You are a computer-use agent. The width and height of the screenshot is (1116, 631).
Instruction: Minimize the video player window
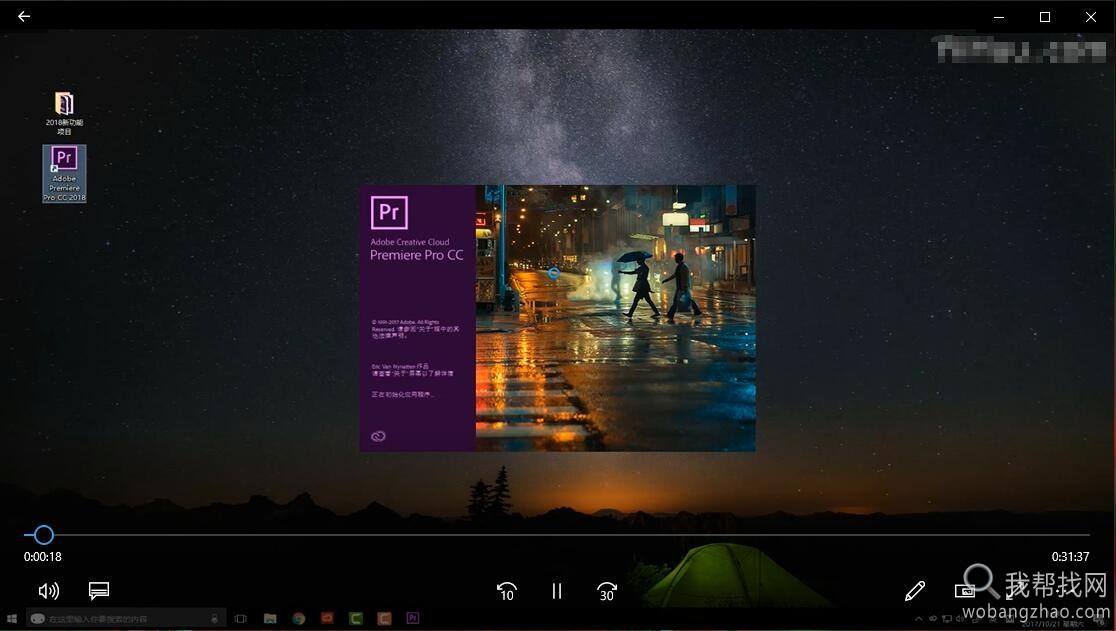[999, 16]
